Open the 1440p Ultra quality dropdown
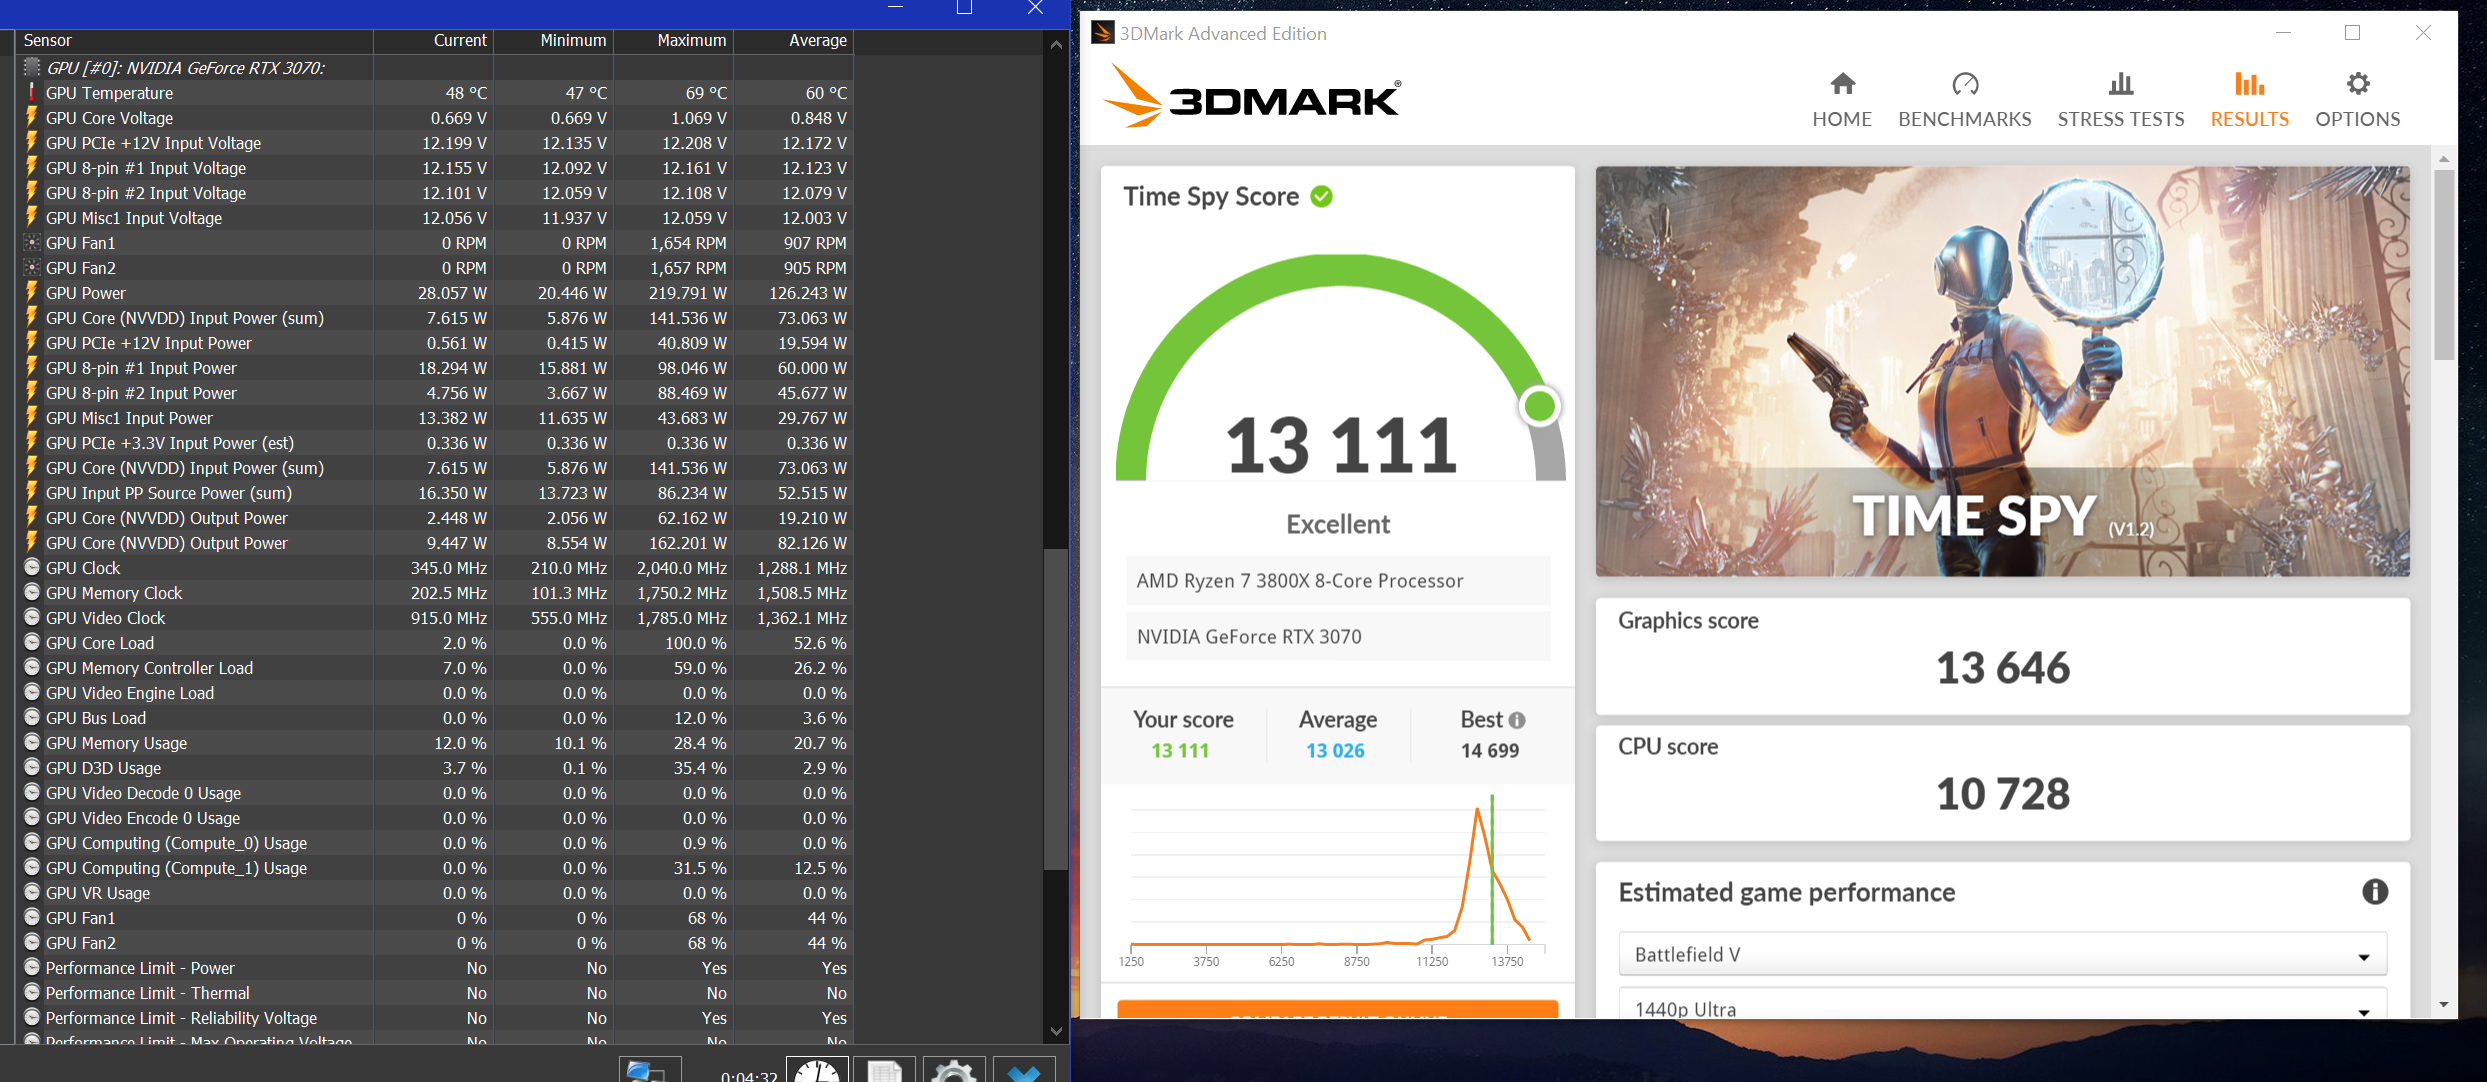Image resolution: width=2487 pixels, height=1082 pixels. [2002, 1004]
